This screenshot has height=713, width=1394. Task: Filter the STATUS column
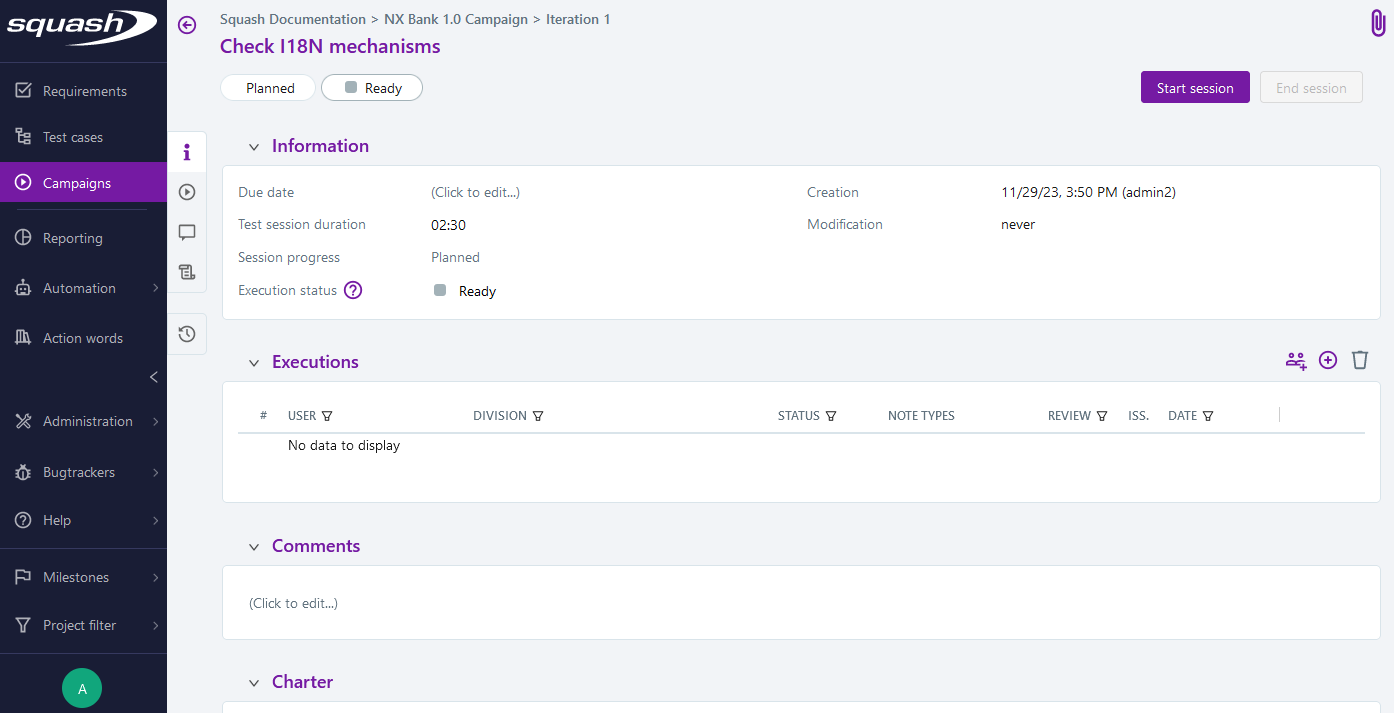(831, 416)
